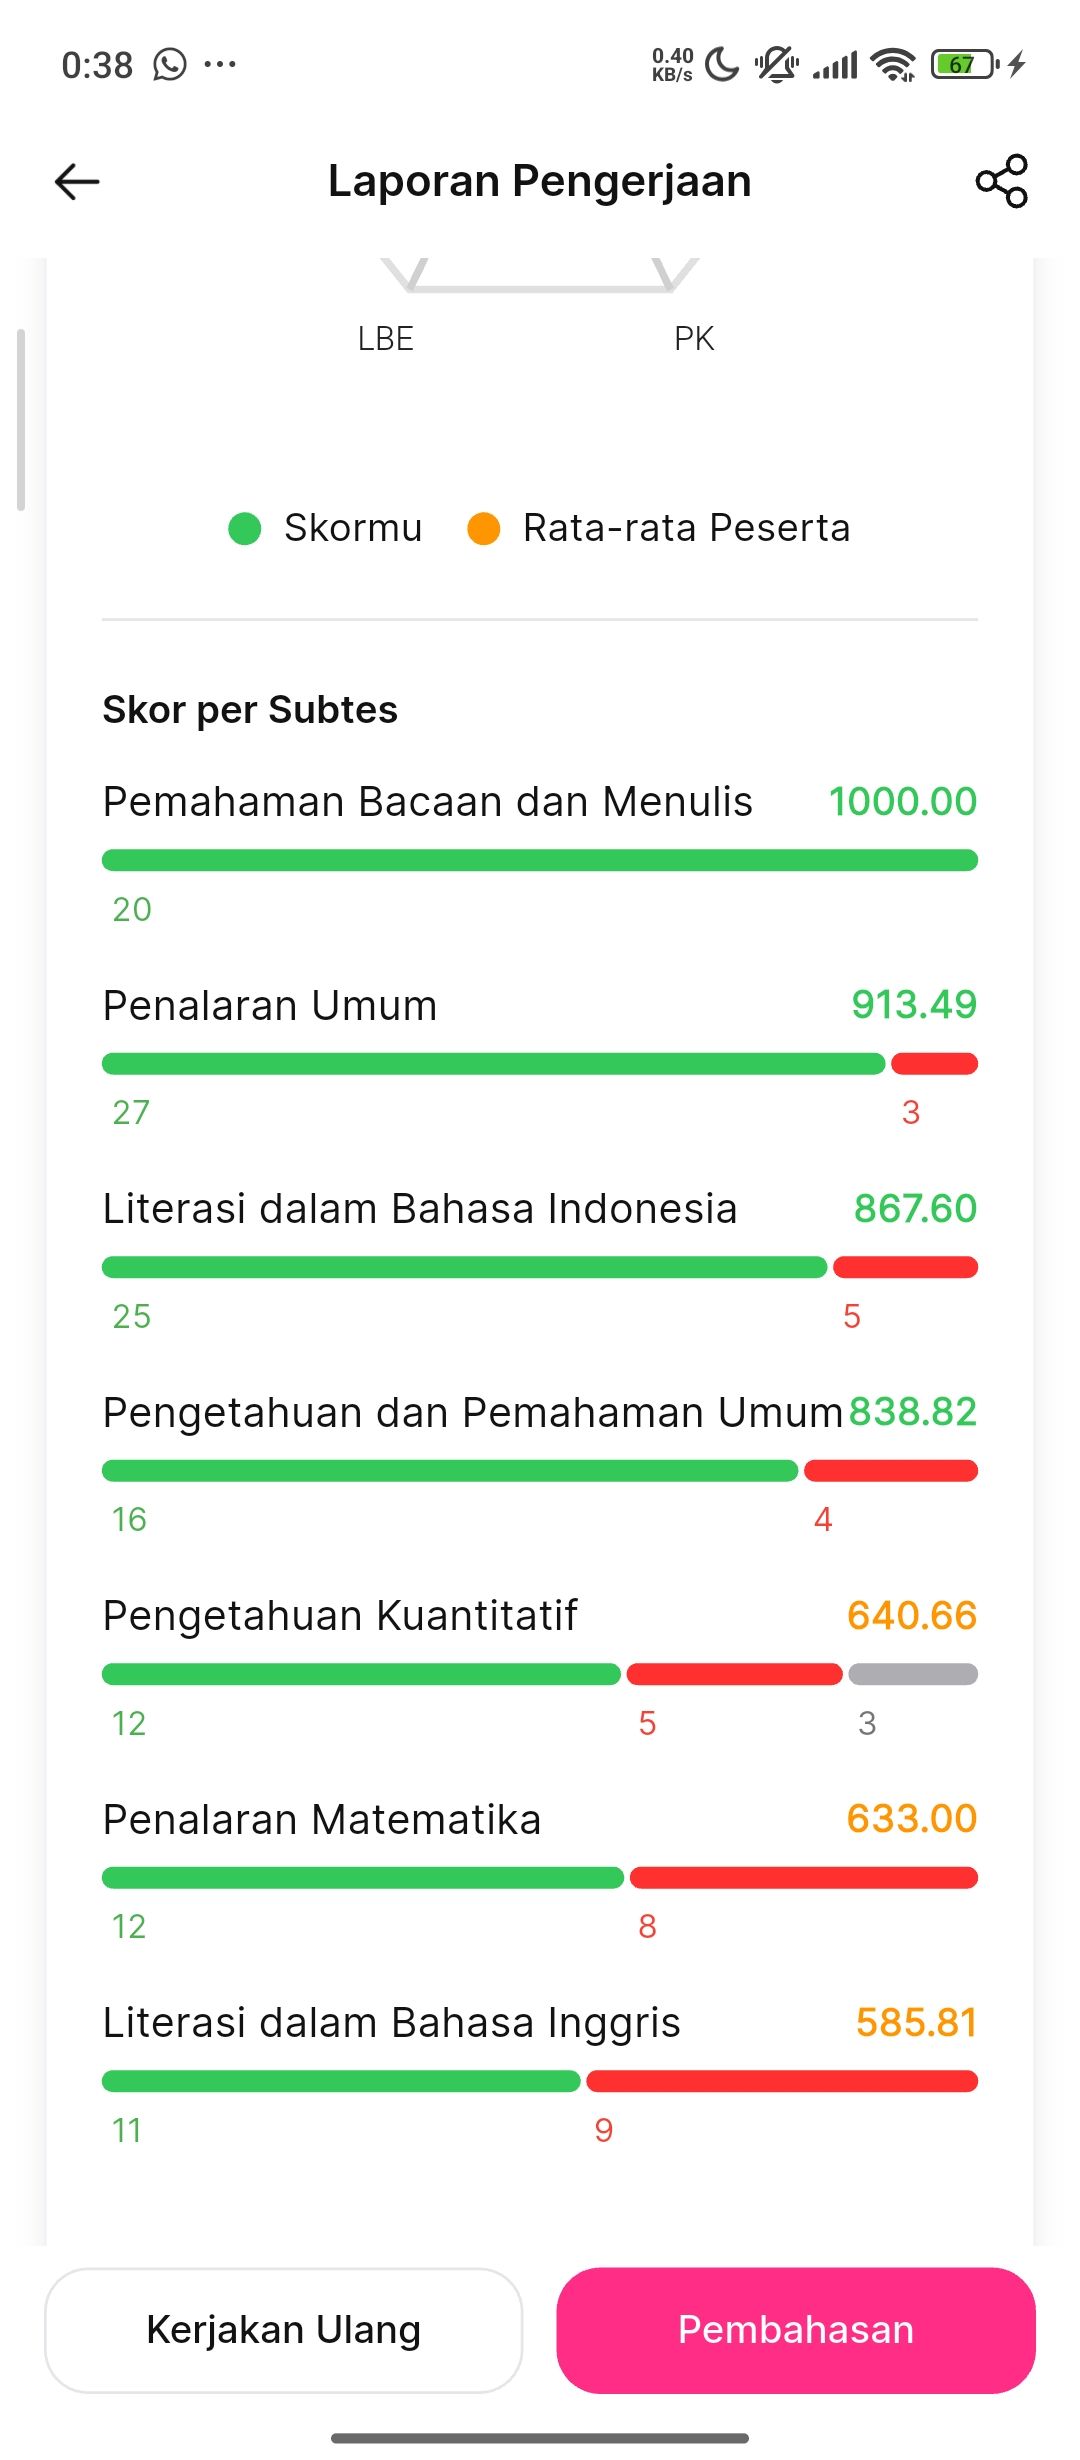Open the share icon in the header

1001,181
